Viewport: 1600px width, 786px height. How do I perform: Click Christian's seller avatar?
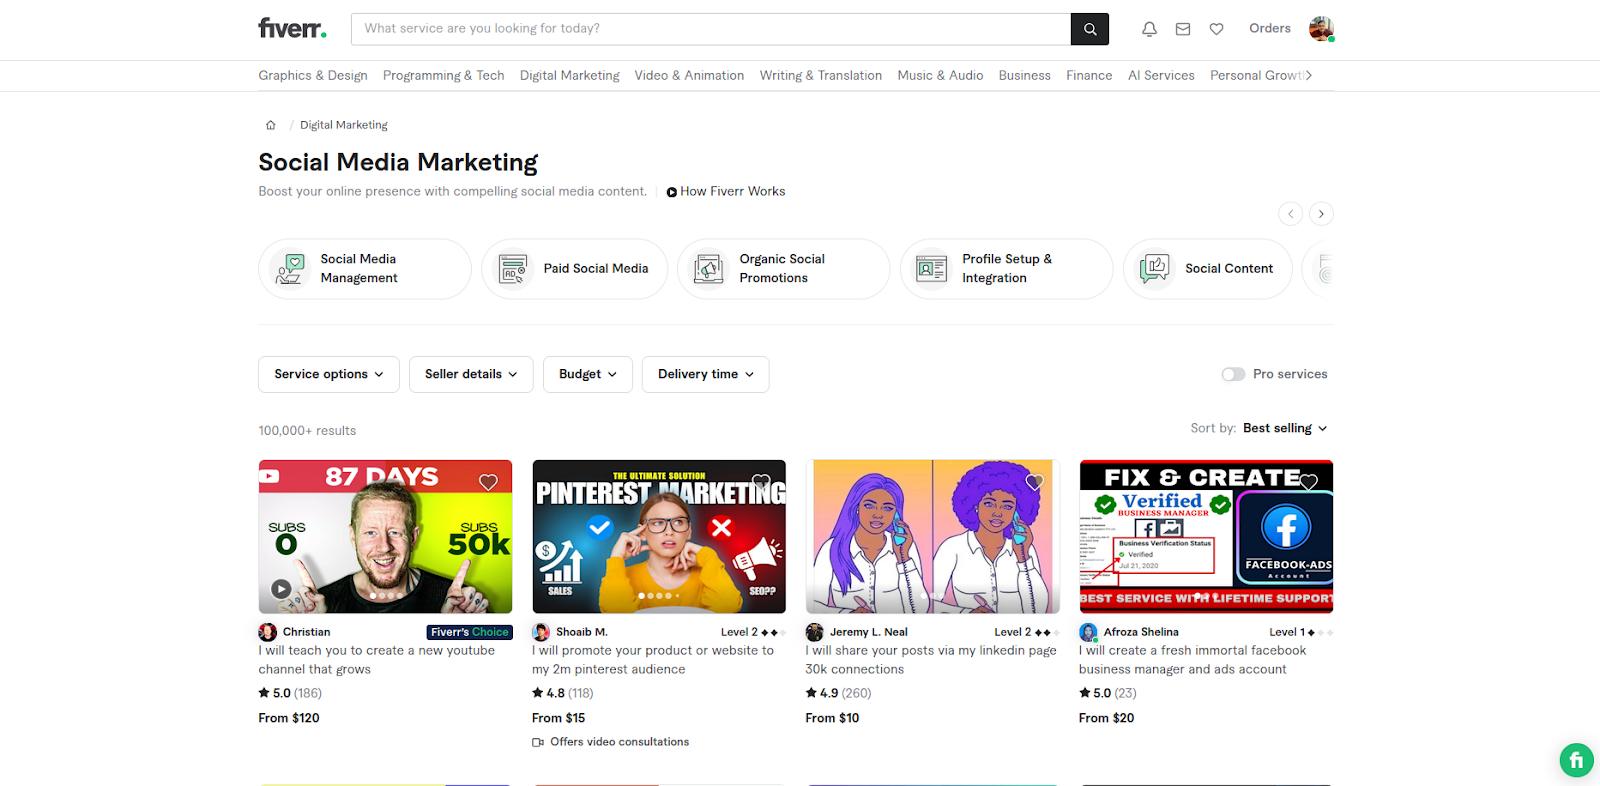point(268,632)
